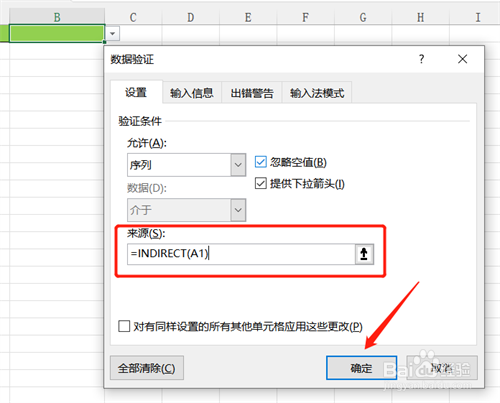Select column header C
The width and height of the screenshot is (500, 403).
[133, 17]
